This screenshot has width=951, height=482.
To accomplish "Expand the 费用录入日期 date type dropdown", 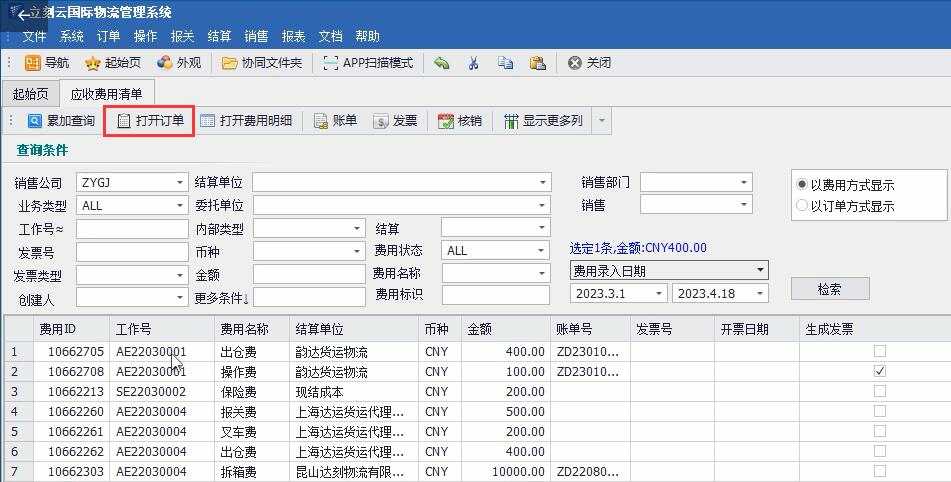I will click(x=761, y=271).
